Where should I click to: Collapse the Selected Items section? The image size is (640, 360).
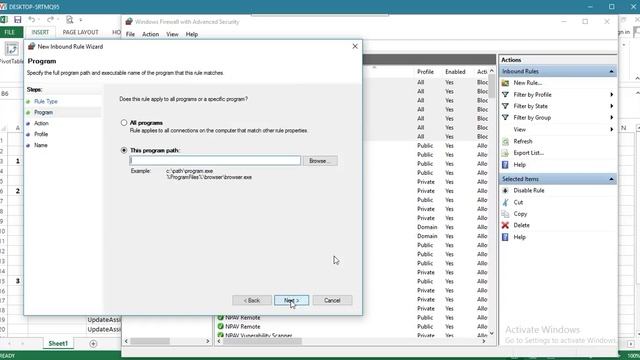pyautogui.click(x=611, y=179)
